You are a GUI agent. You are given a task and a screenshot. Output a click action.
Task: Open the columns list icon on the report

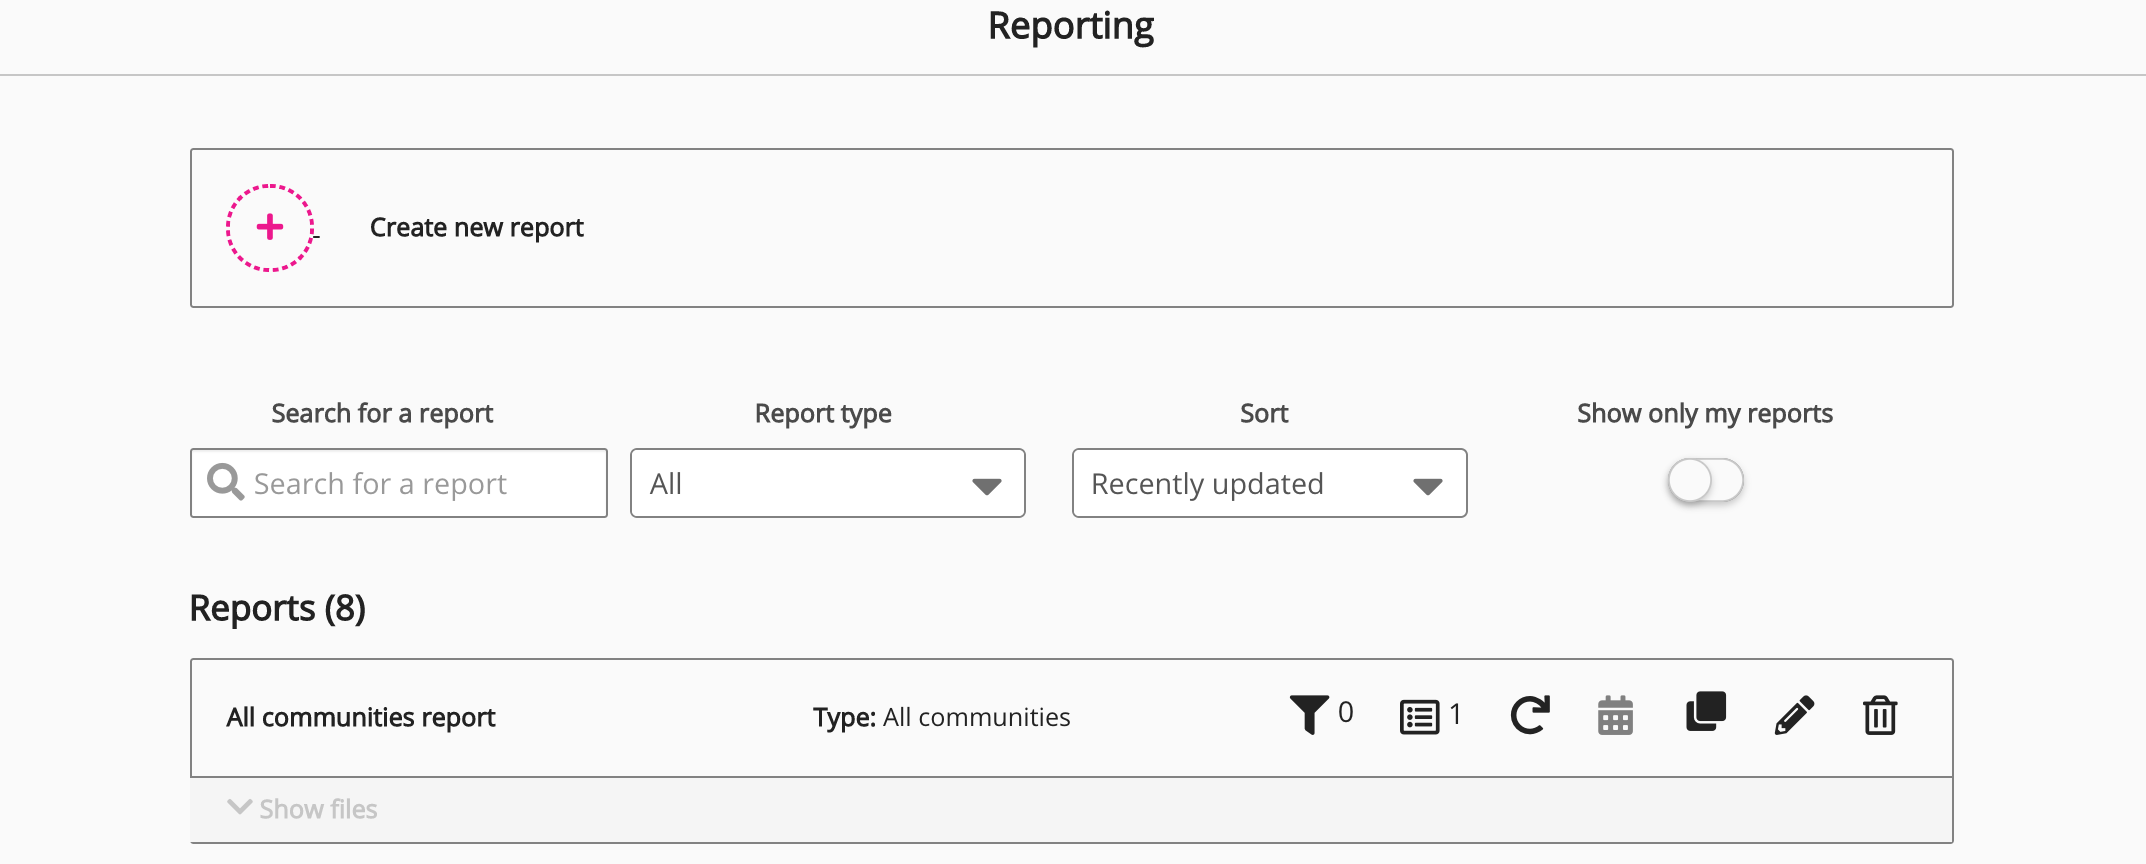click(x=1419, y=716)
